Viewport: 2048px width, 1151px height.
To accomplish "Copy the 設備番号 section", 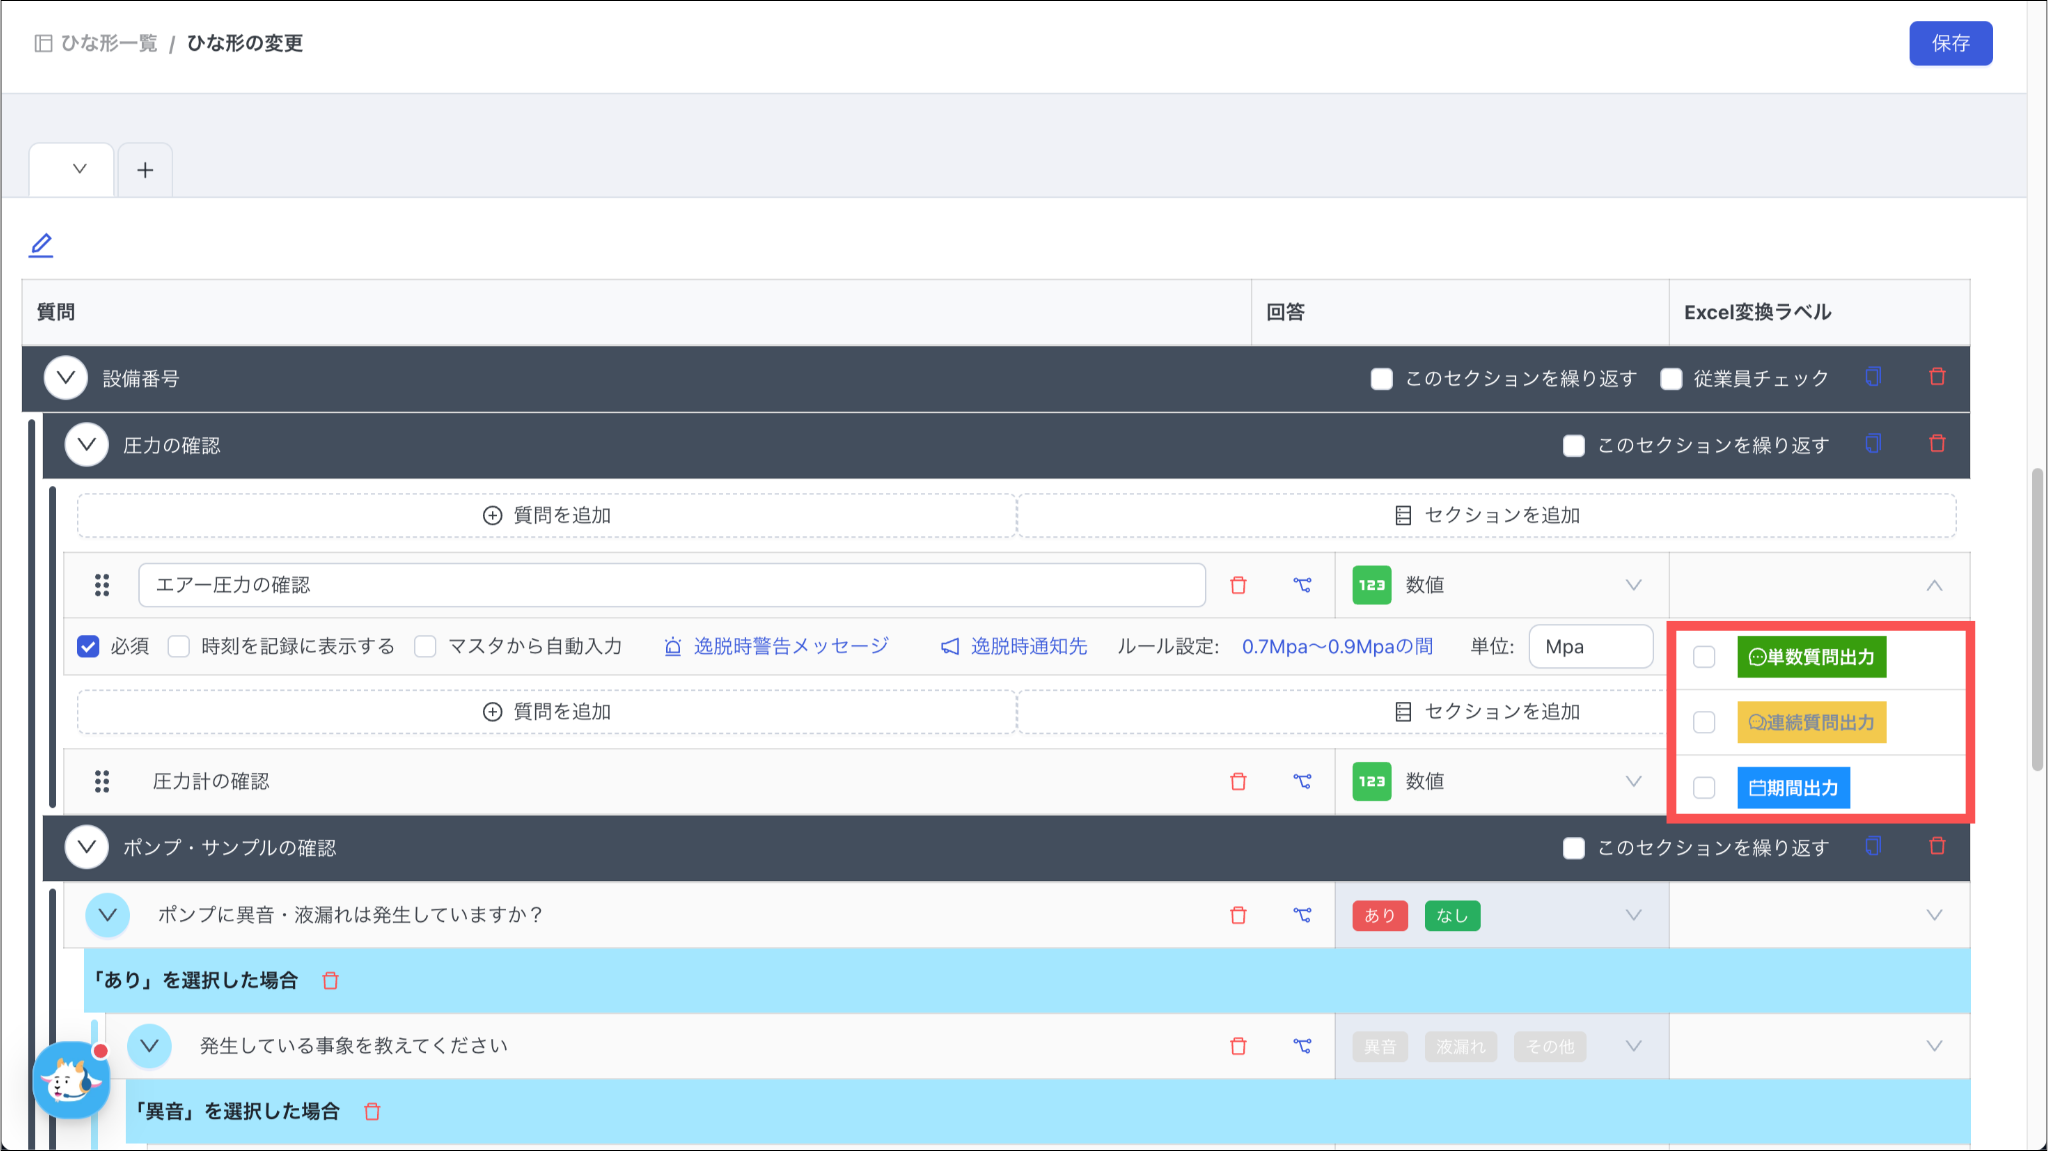I will tap(1873, 377).
